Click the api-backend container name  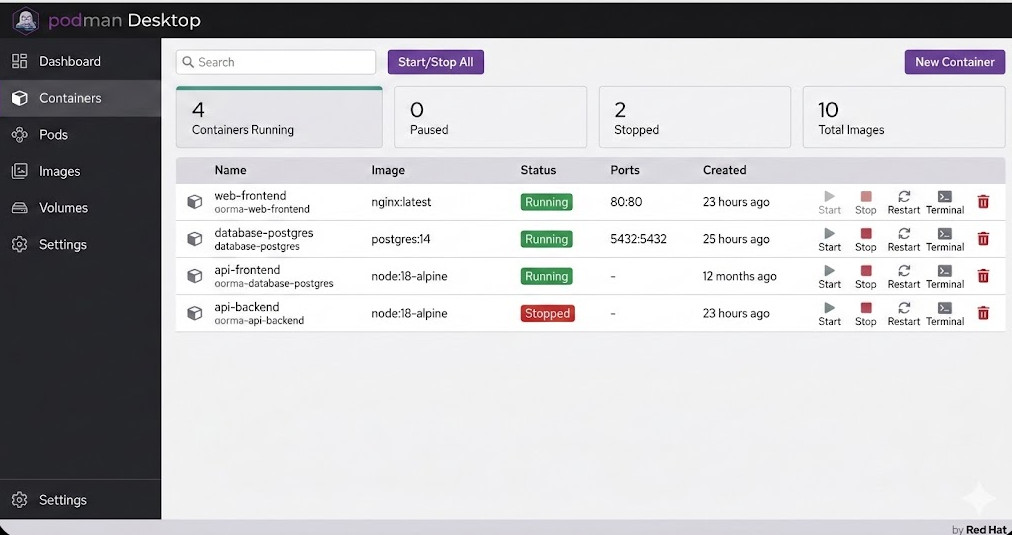click(x=247, y=307)
